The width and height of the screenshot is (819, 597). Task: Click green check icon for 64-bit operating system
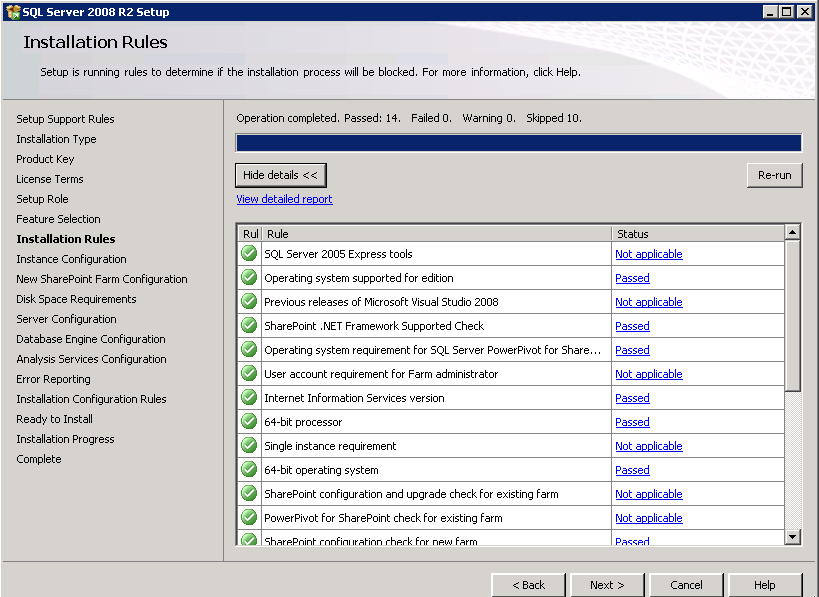[249, 470]
